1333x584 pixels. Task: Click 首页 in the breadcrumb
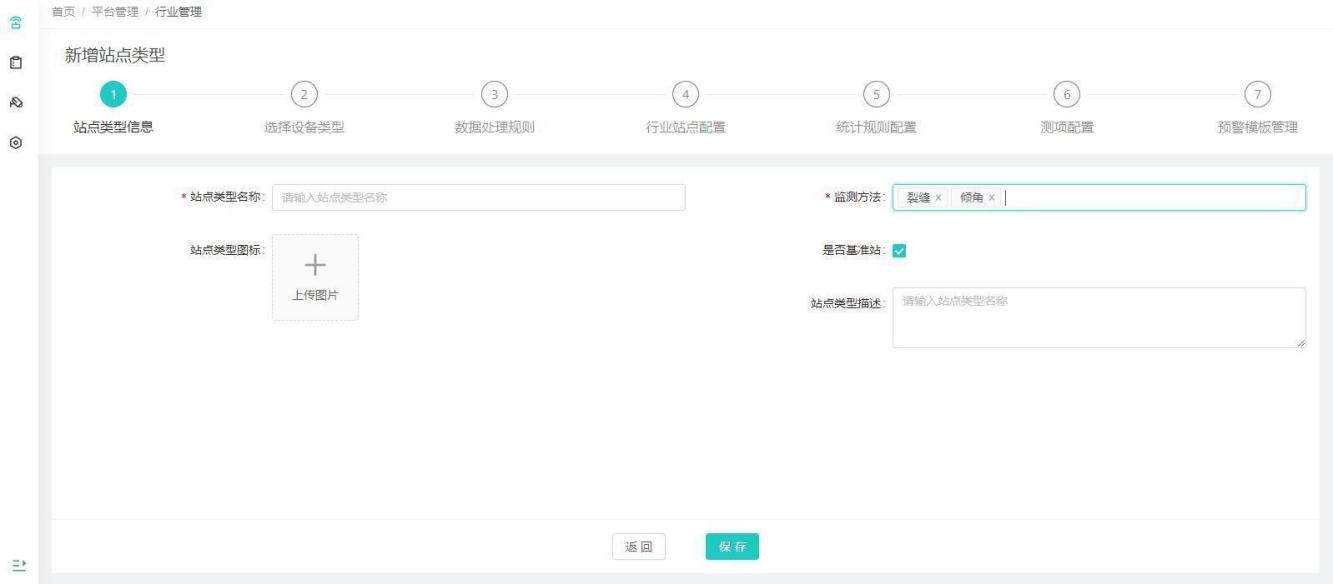click(63, 11)
